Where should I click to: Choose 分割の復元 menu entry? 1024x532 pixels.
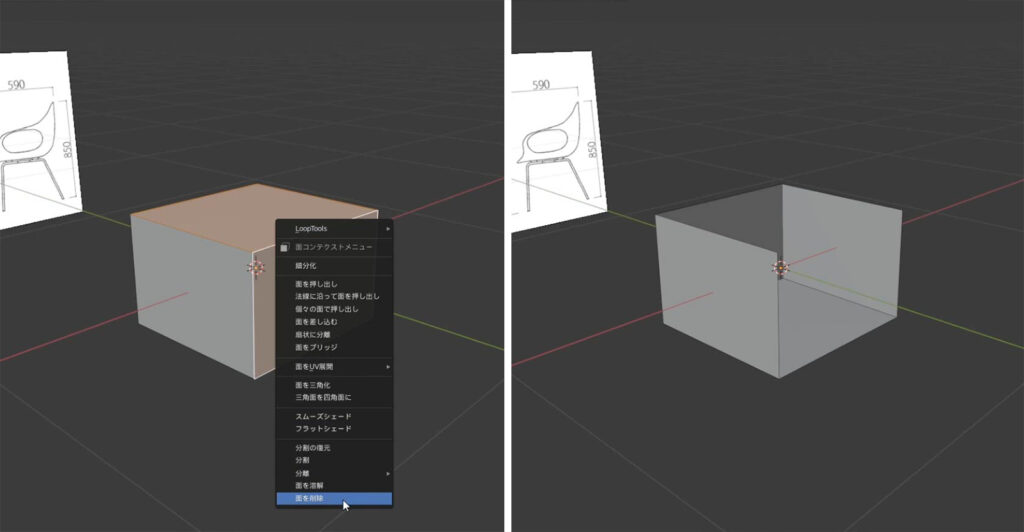coord(312,447)
